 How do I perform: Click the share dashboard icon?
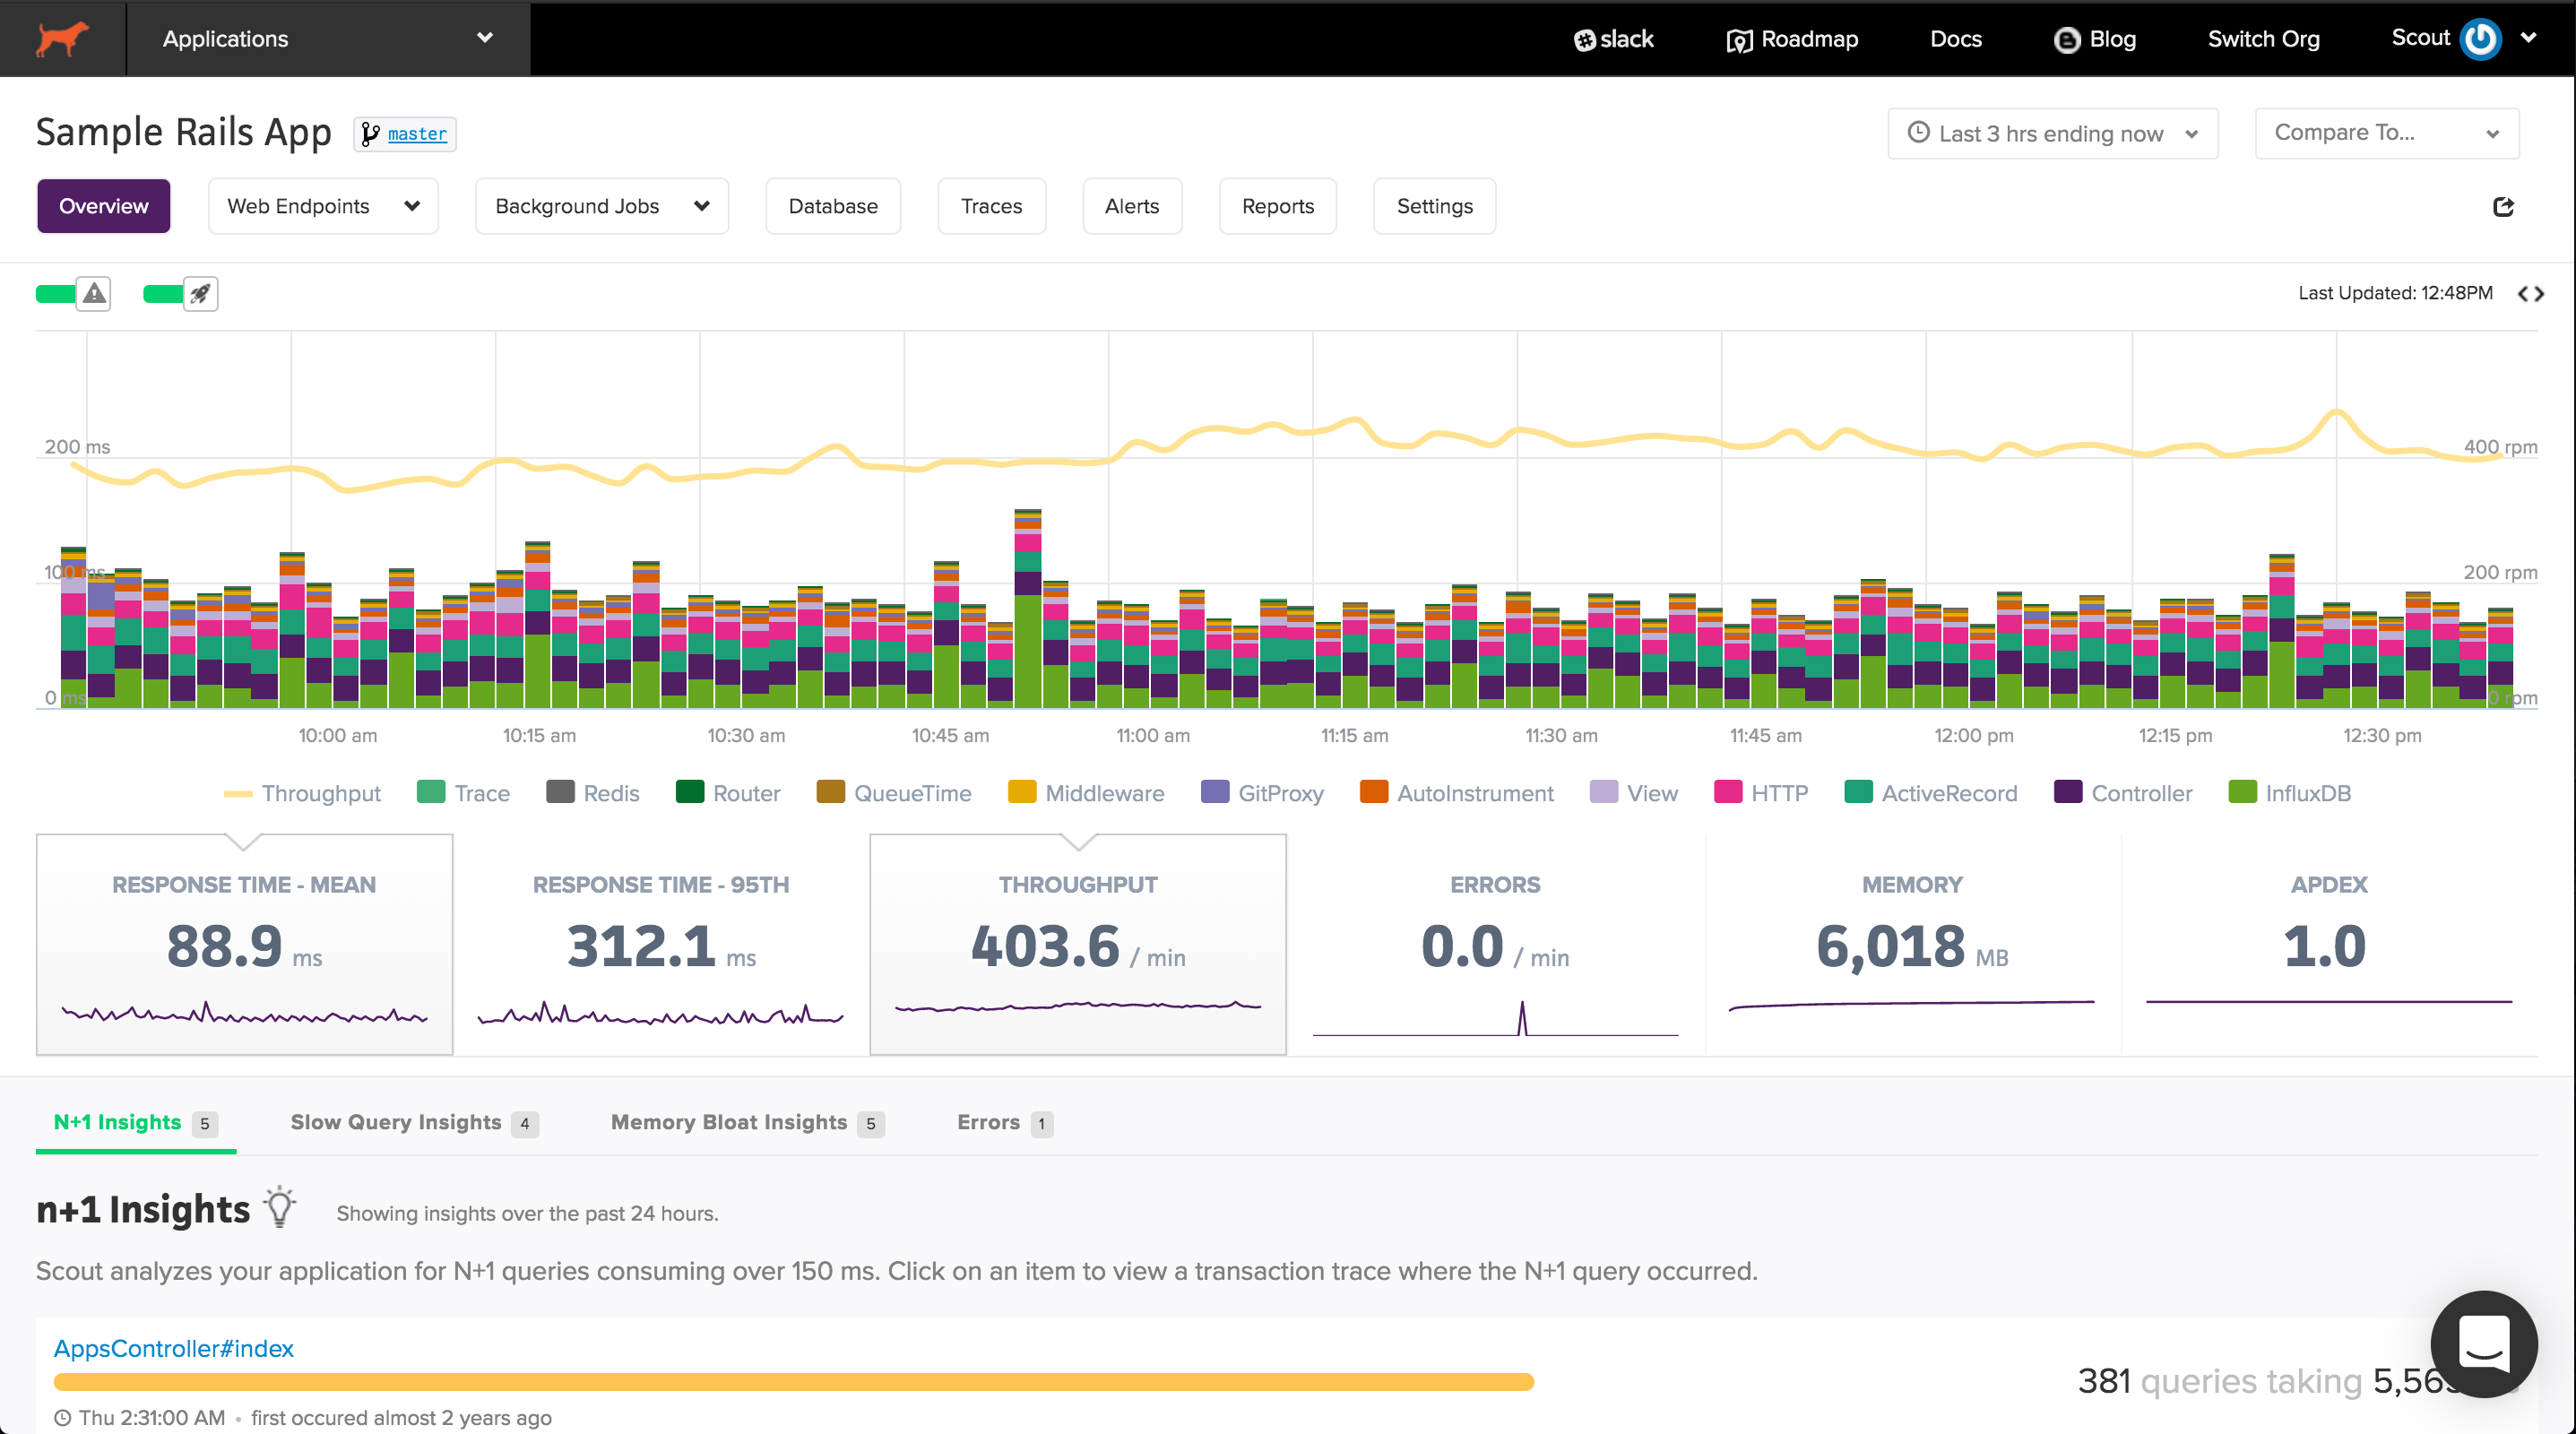coord(2503,207)
